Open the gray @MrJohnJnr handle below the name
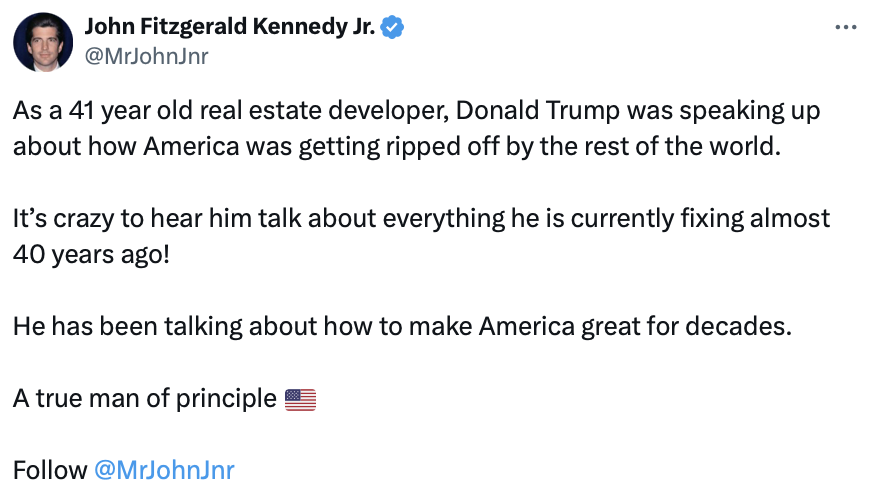Screen dimensions: 876x492 coord(147,56)
